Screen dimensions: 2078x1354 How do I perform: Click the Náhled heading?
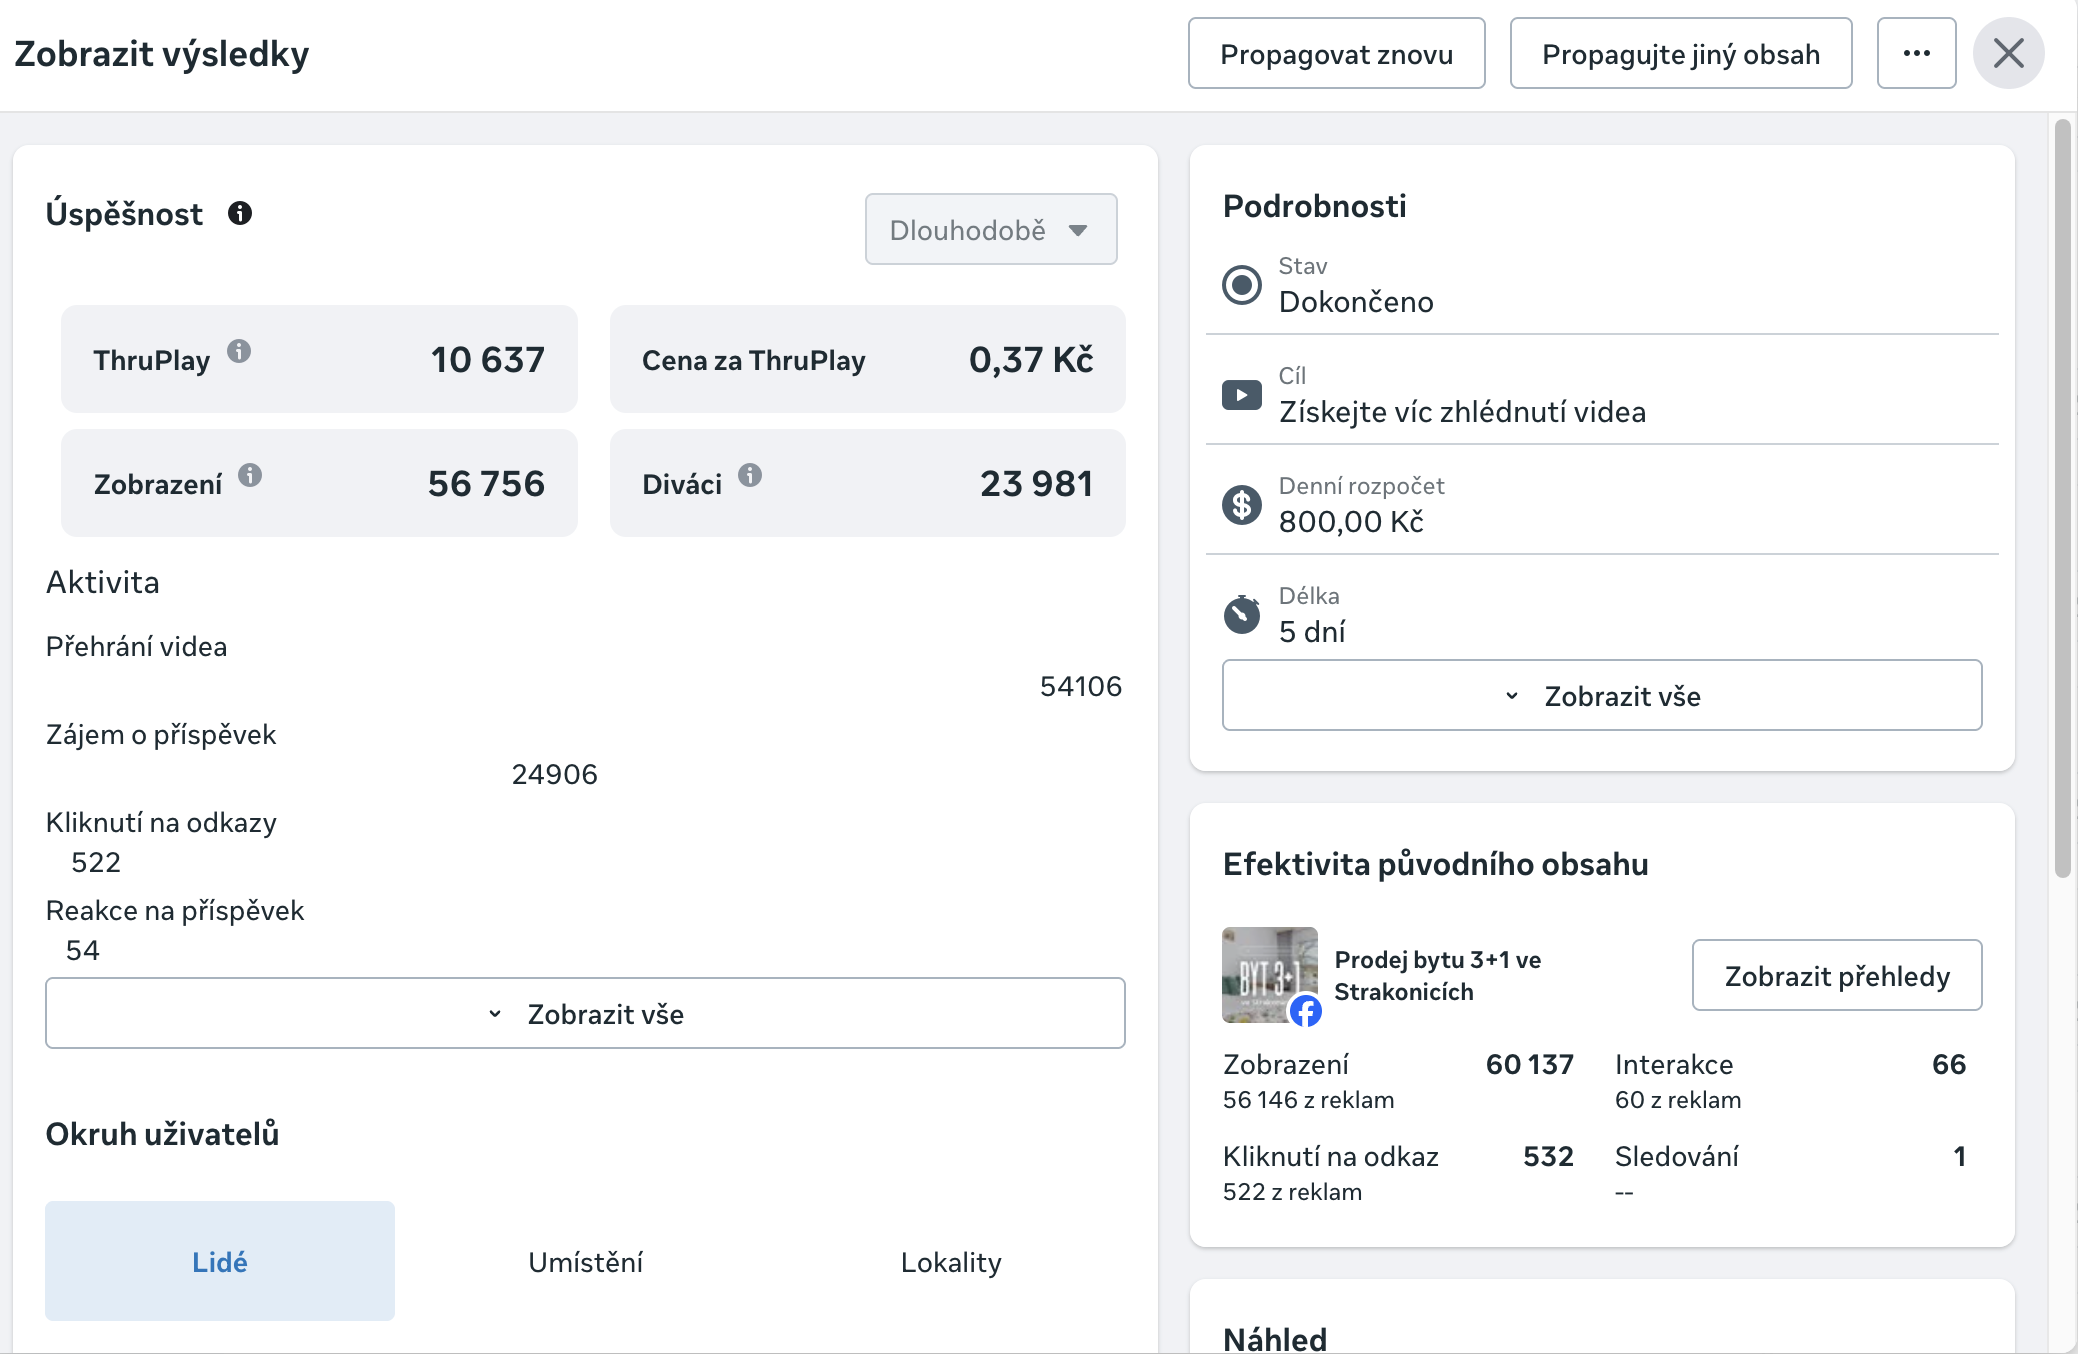coord(1275,1338)
